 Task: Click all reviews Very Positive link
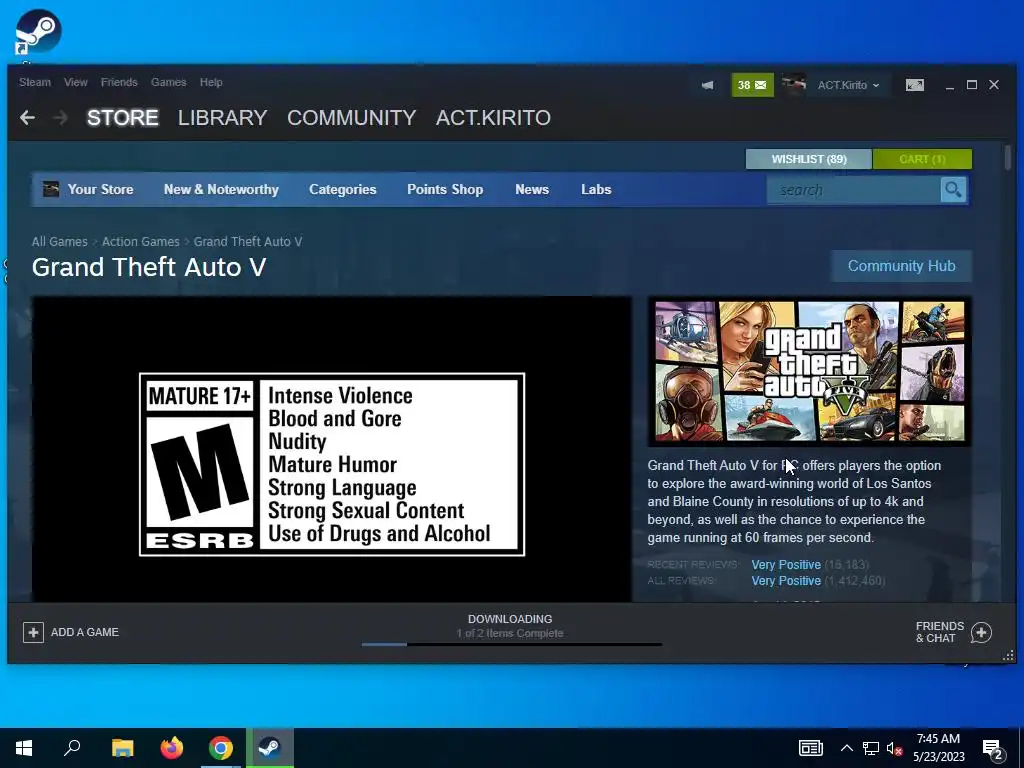click(x=786, y=581)
